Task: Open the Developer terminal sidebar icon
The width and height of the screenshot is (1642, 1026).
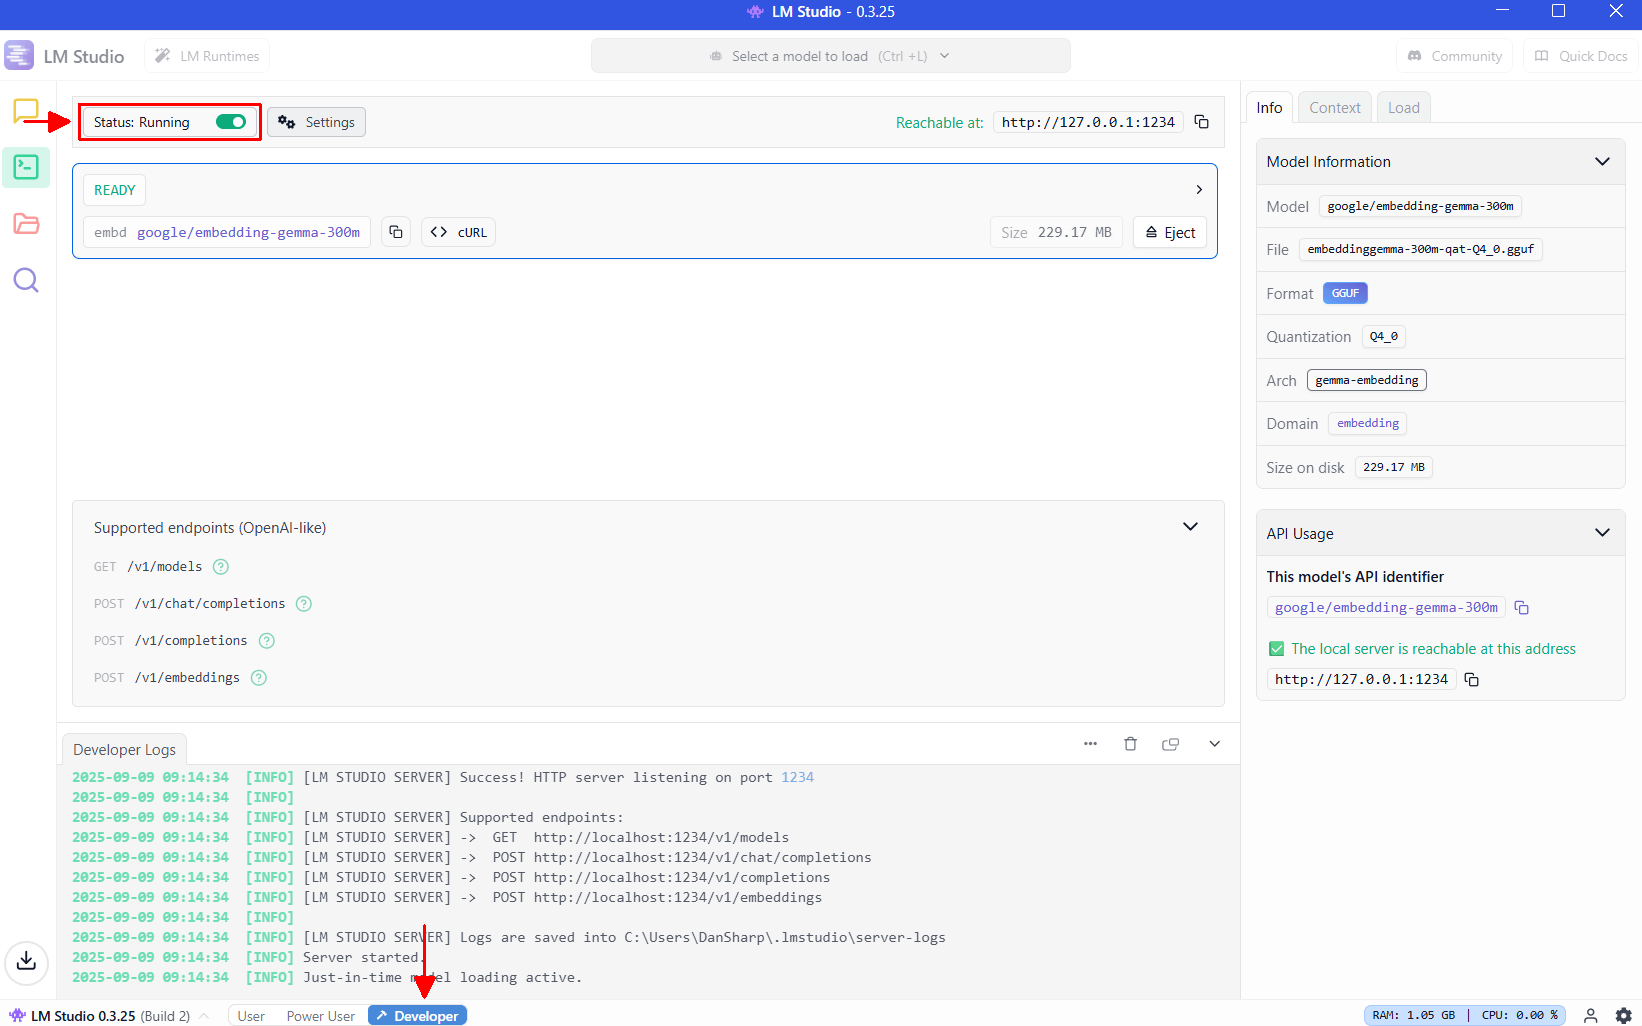Action: tap(26, 167)
